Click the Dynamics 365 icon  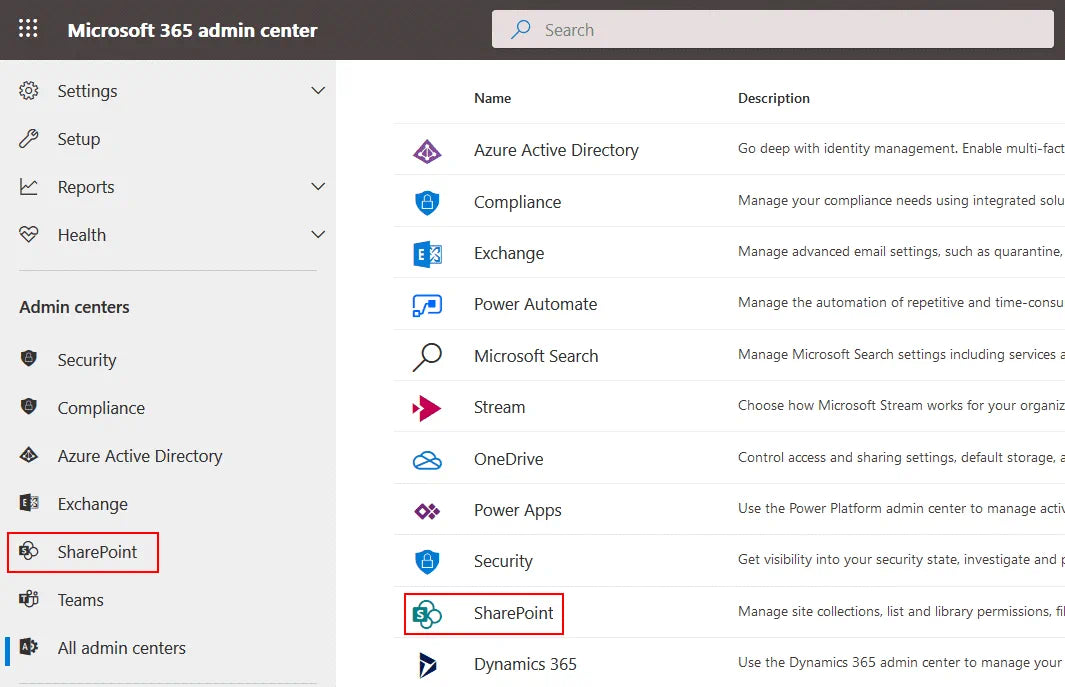(427, 665)
